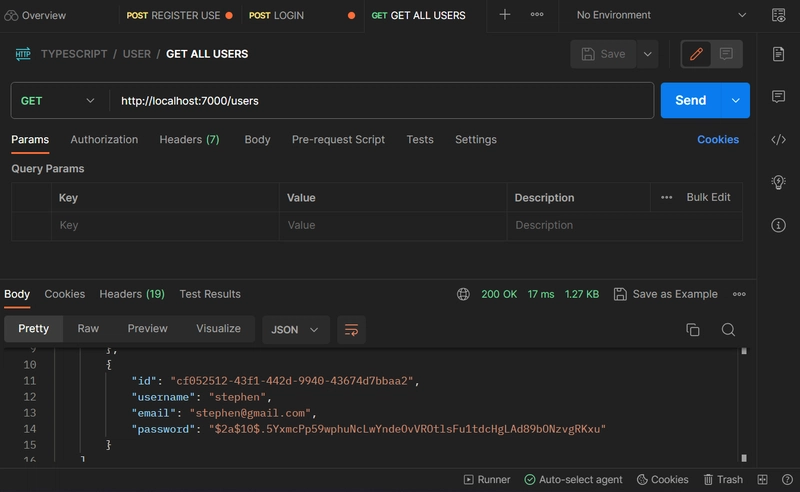The width and height of the screenshot is (800, 492).
Task: Expand Save options dropdown arrow
Action: click(647, 54)
